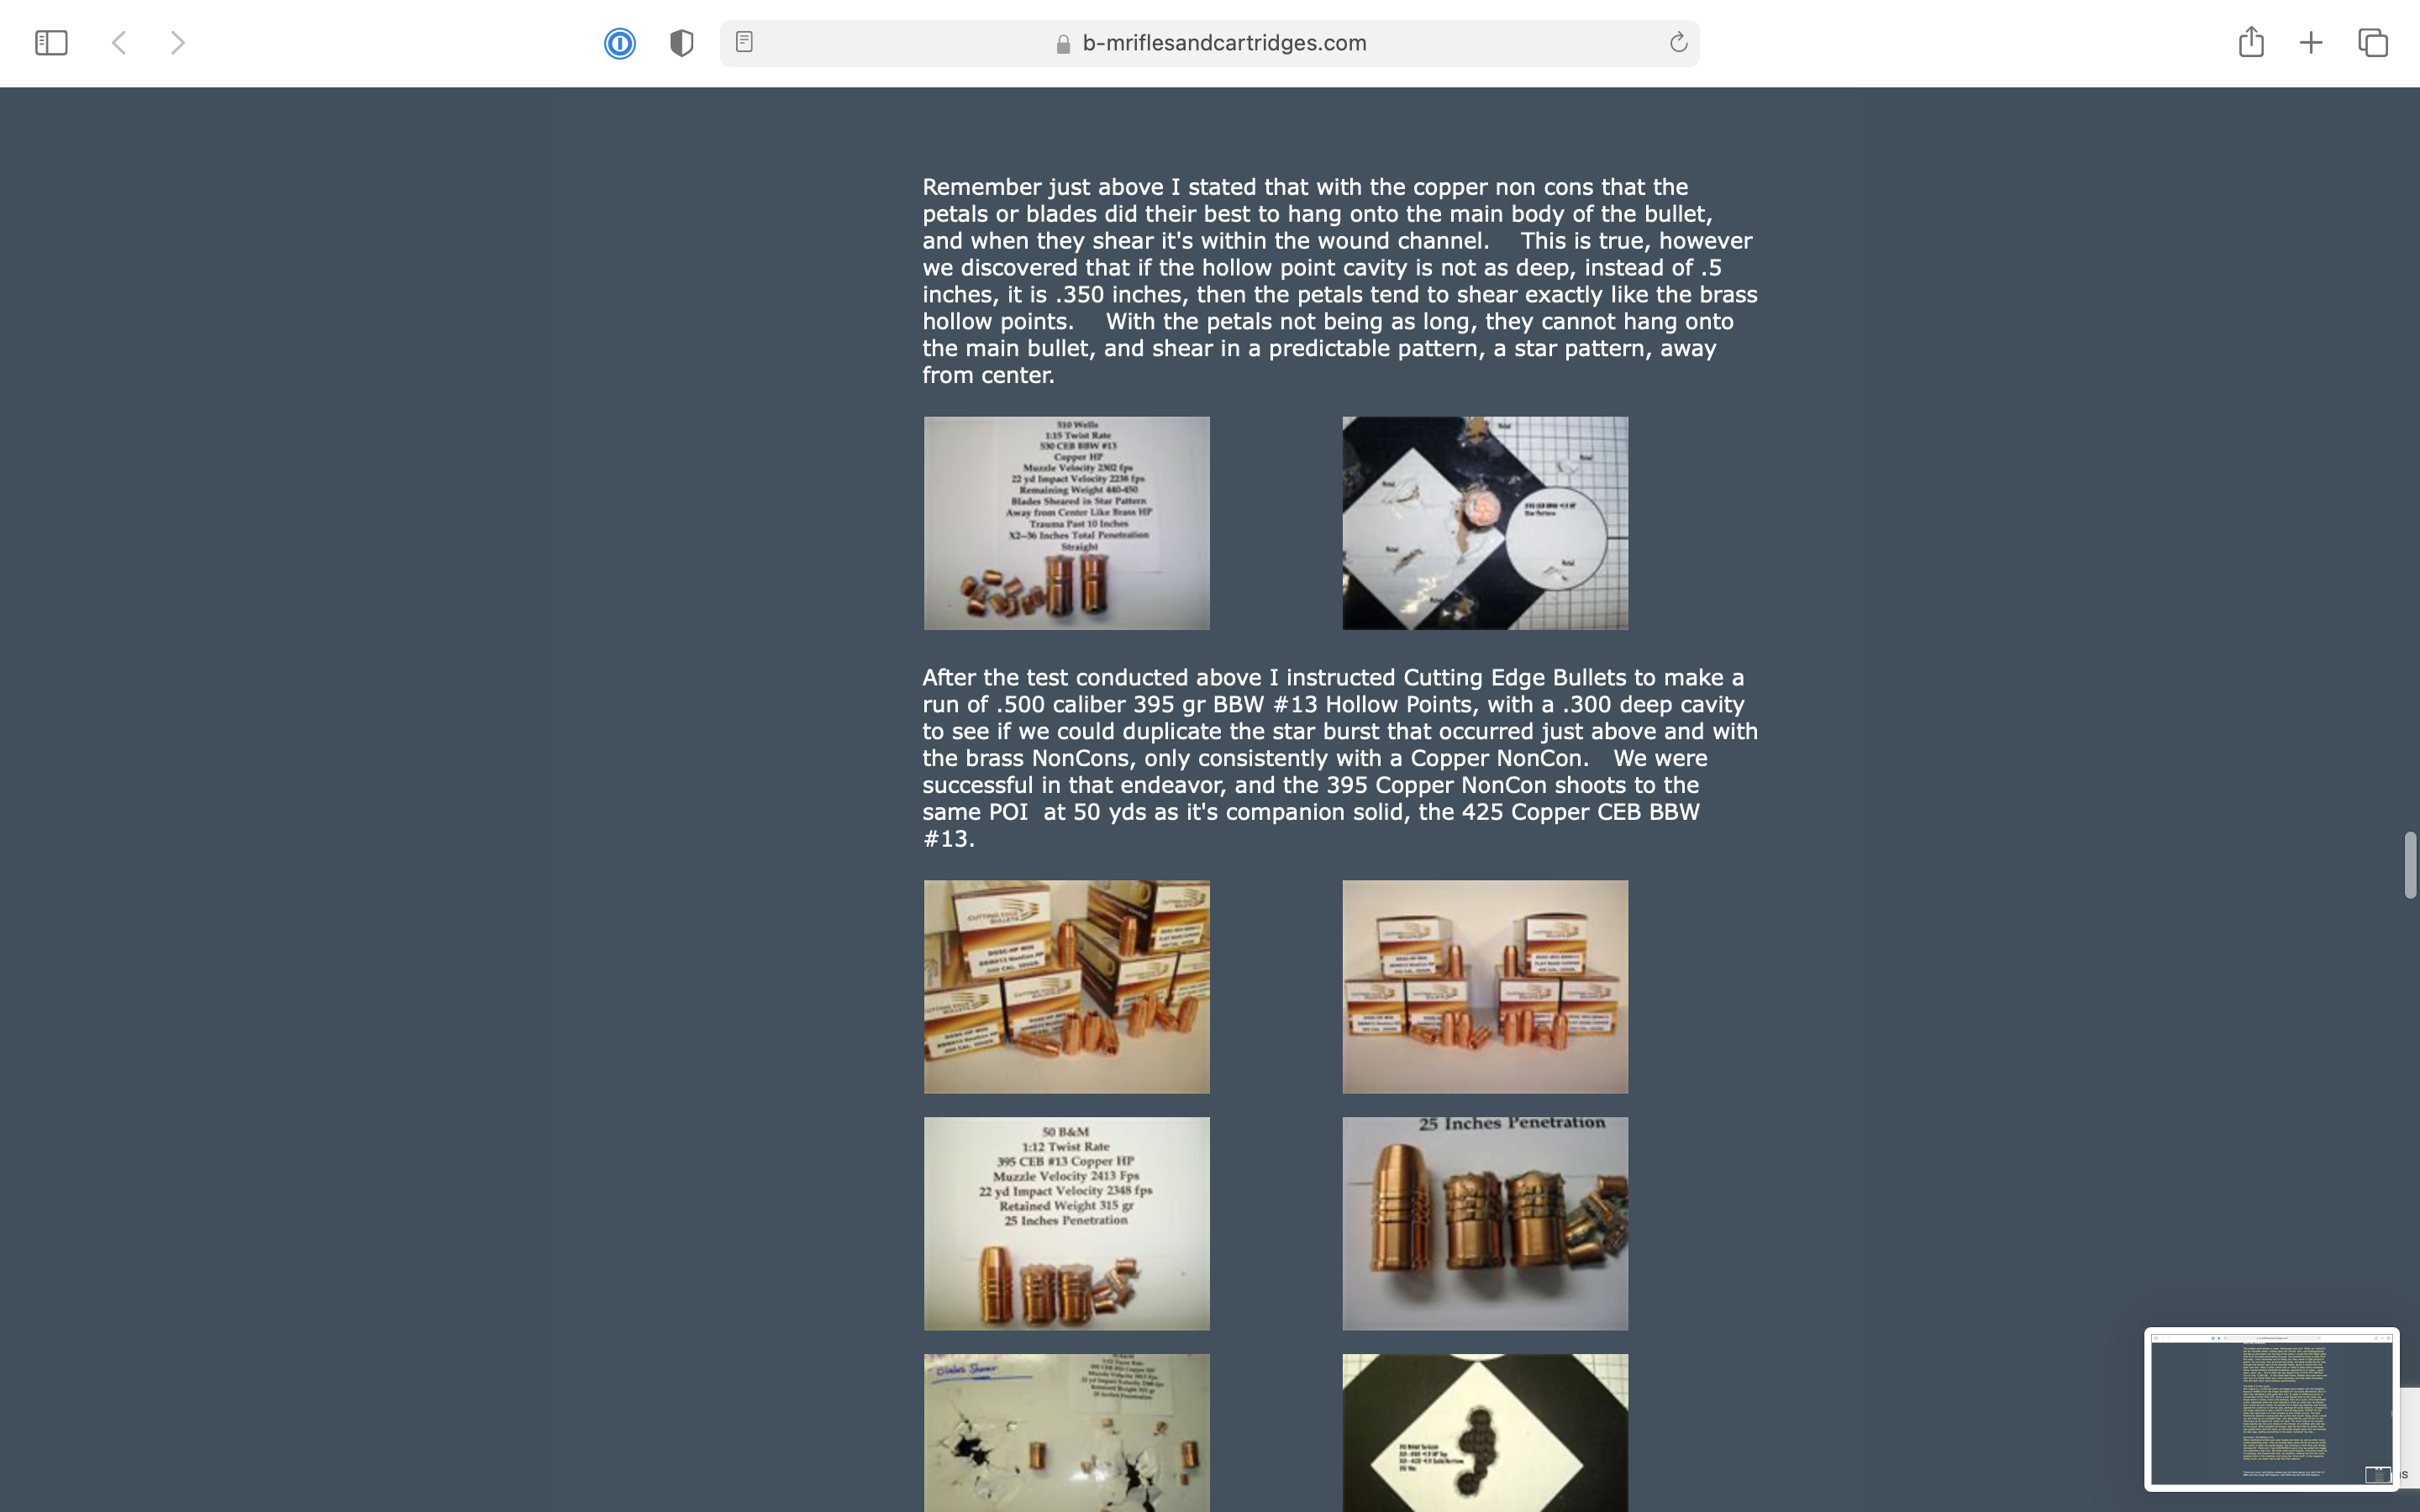Open the 510 Wells copper HP data photo
Screen dimensions: 2420x1512
point(1066,523)
